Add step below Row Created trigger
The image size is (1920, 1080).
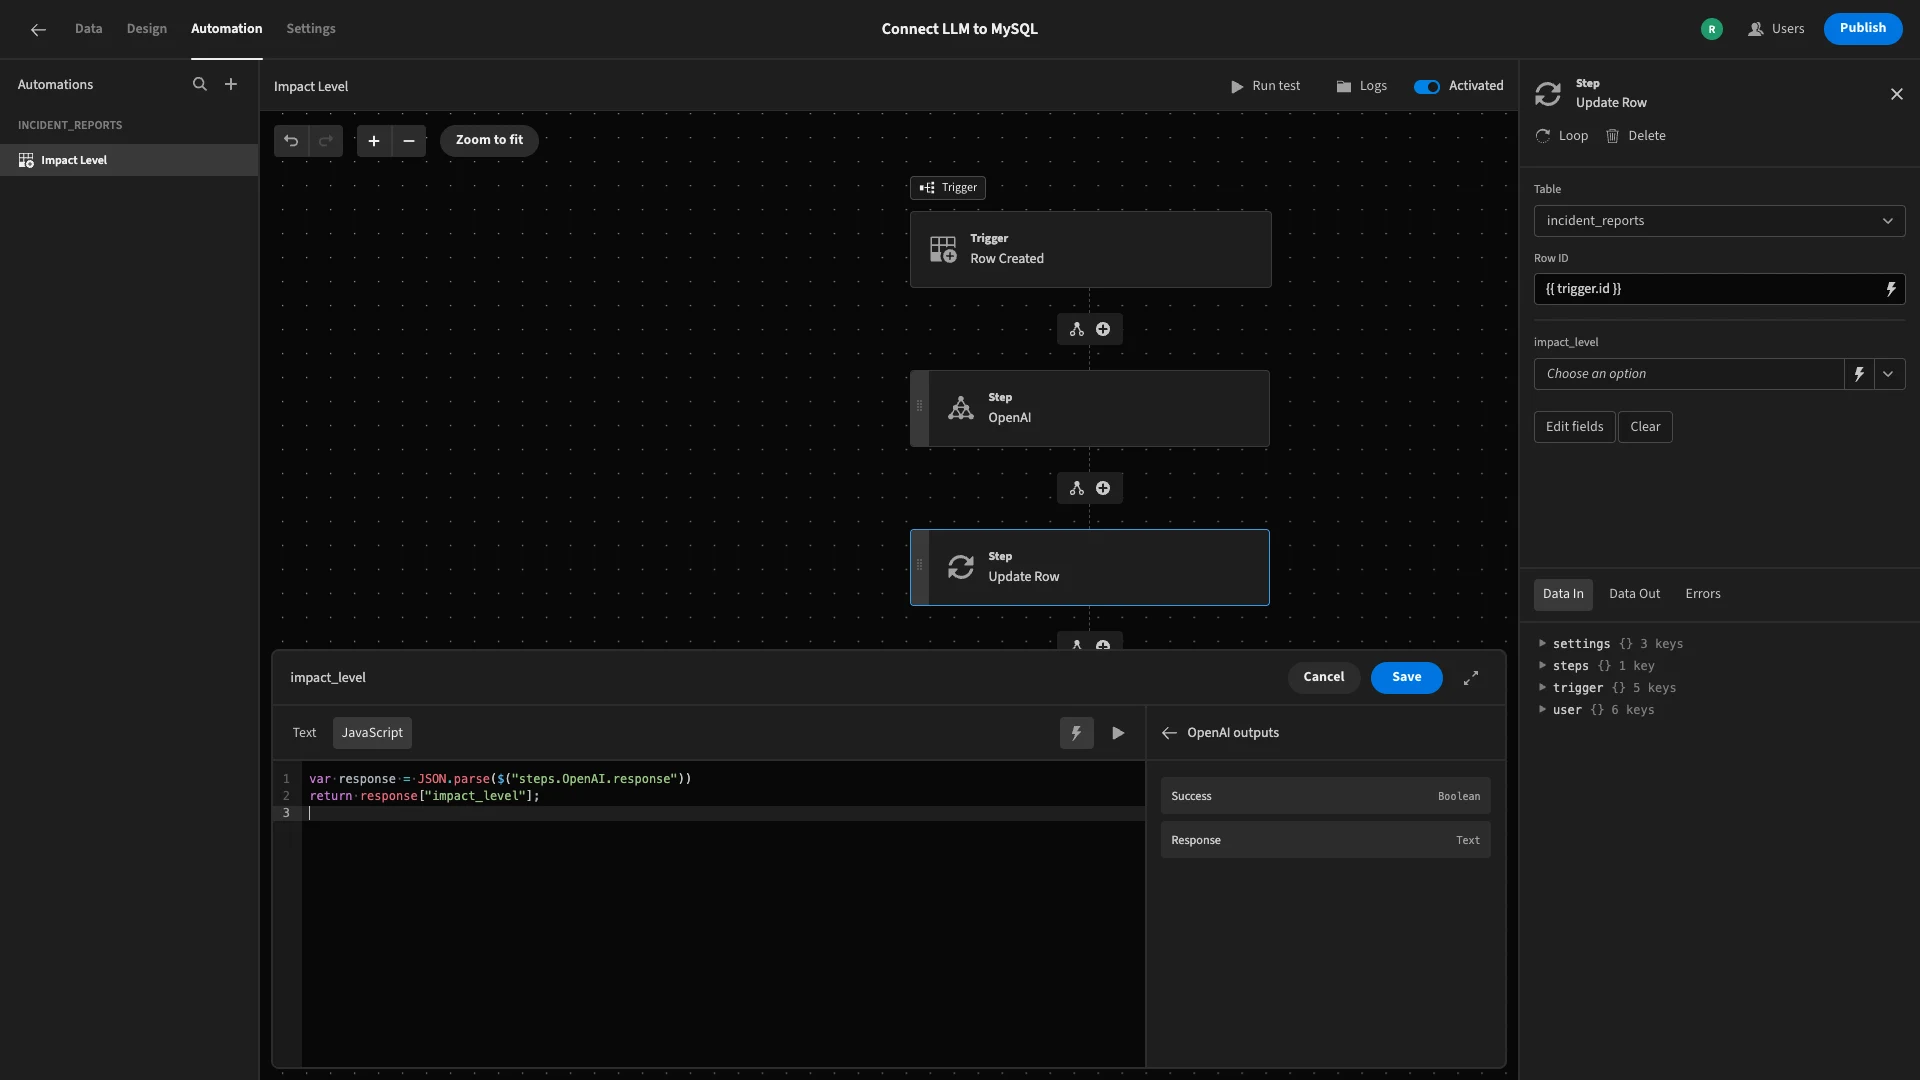point(1103,329)
